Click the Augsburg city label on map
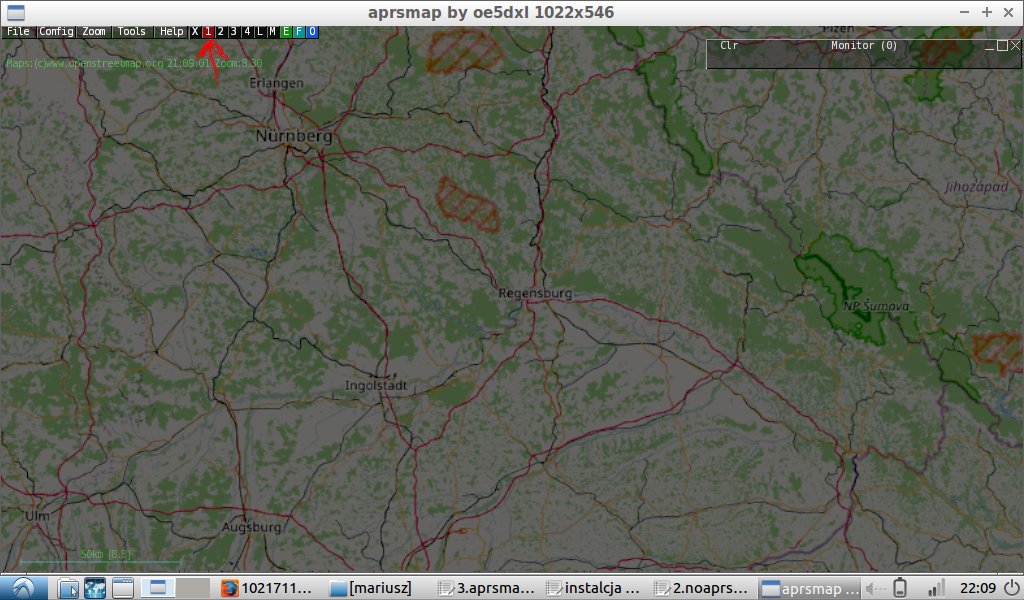This screenshot has height=600, width=1024. [x=251, y=527]
